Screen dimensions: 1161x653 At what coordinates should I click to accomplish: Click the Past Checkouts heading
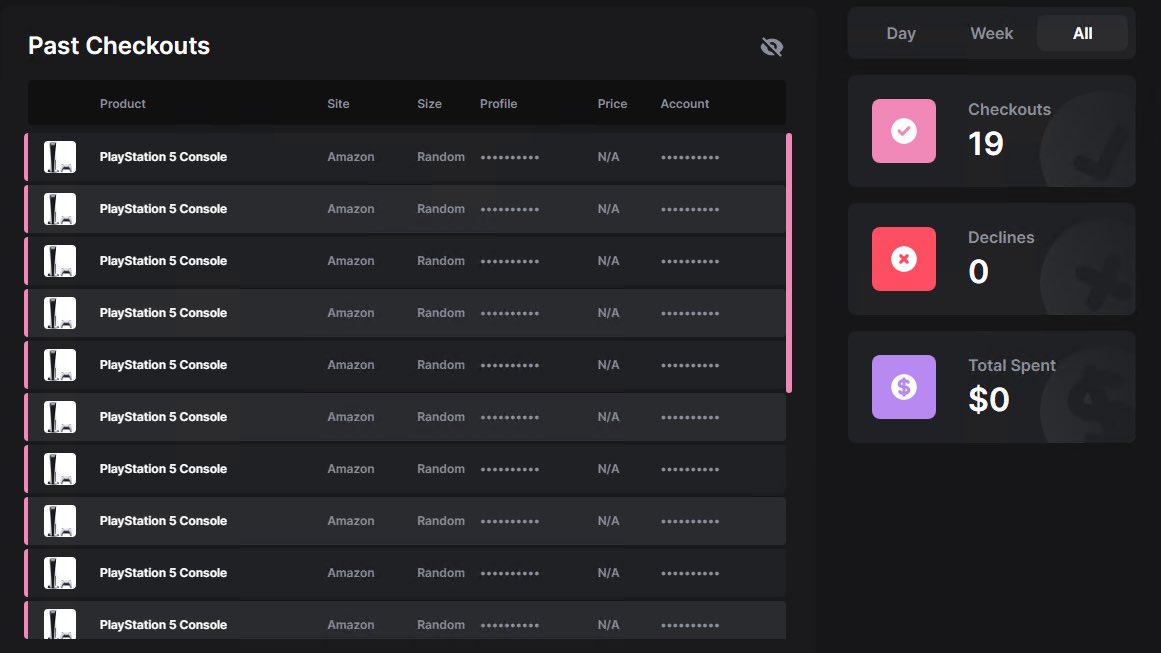(x=119, y=46)
